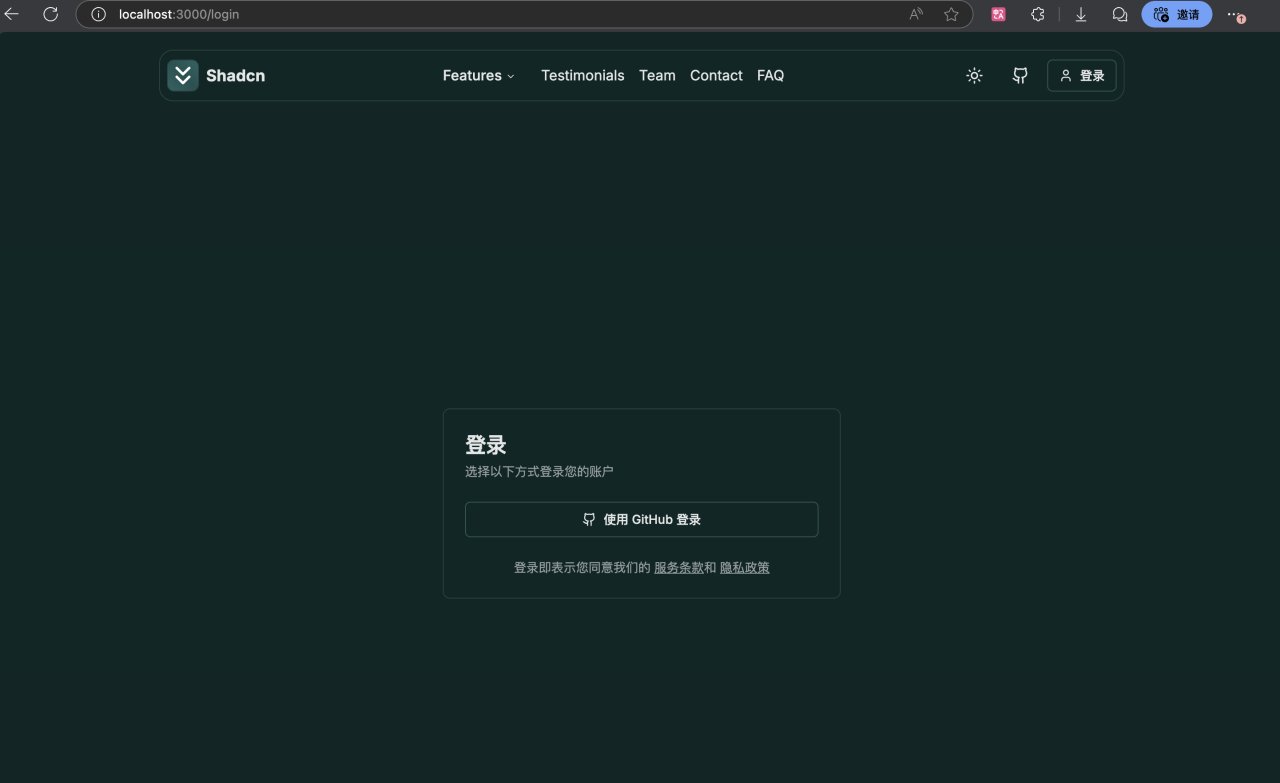Click the browser back arrow
Image resolution: width=1280 pixels, height=783 pixels.
point(13,15)
